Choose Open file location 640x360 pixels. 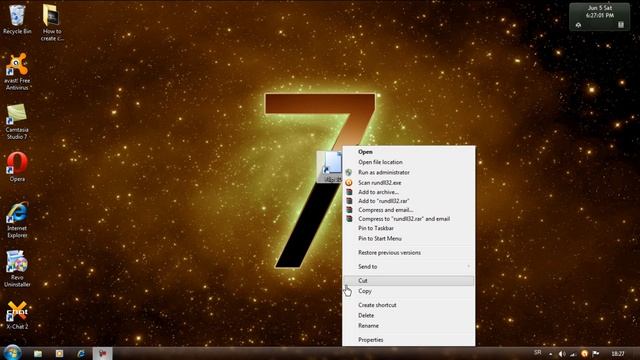click(x=409, y=162)
